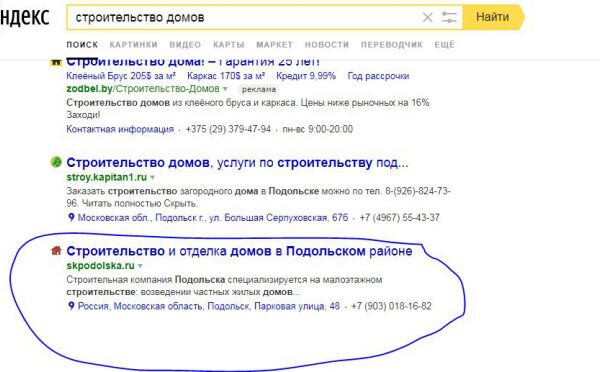Expand the dropdown arrow next to stroy.kapitan1.ru
This screenshot has height=372, width=600.
click(x=153, y=178)
